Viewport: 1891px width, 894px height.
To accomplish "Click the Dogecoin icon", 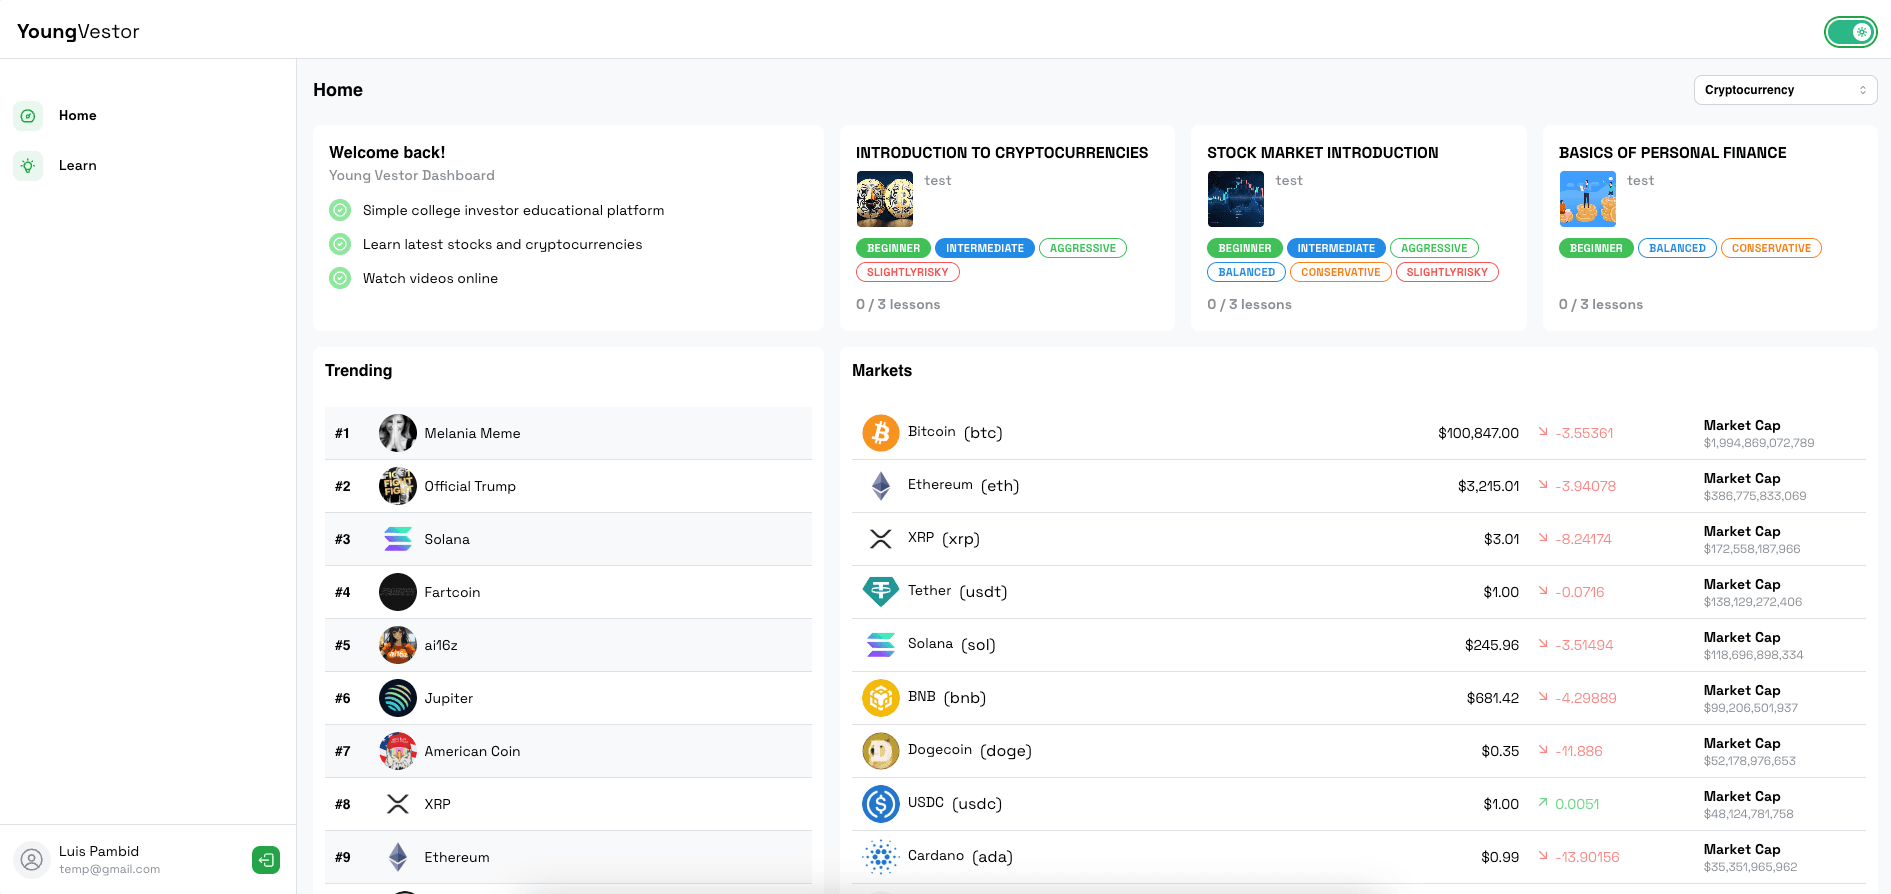I will pyautogui.click(x=880, y=751).
